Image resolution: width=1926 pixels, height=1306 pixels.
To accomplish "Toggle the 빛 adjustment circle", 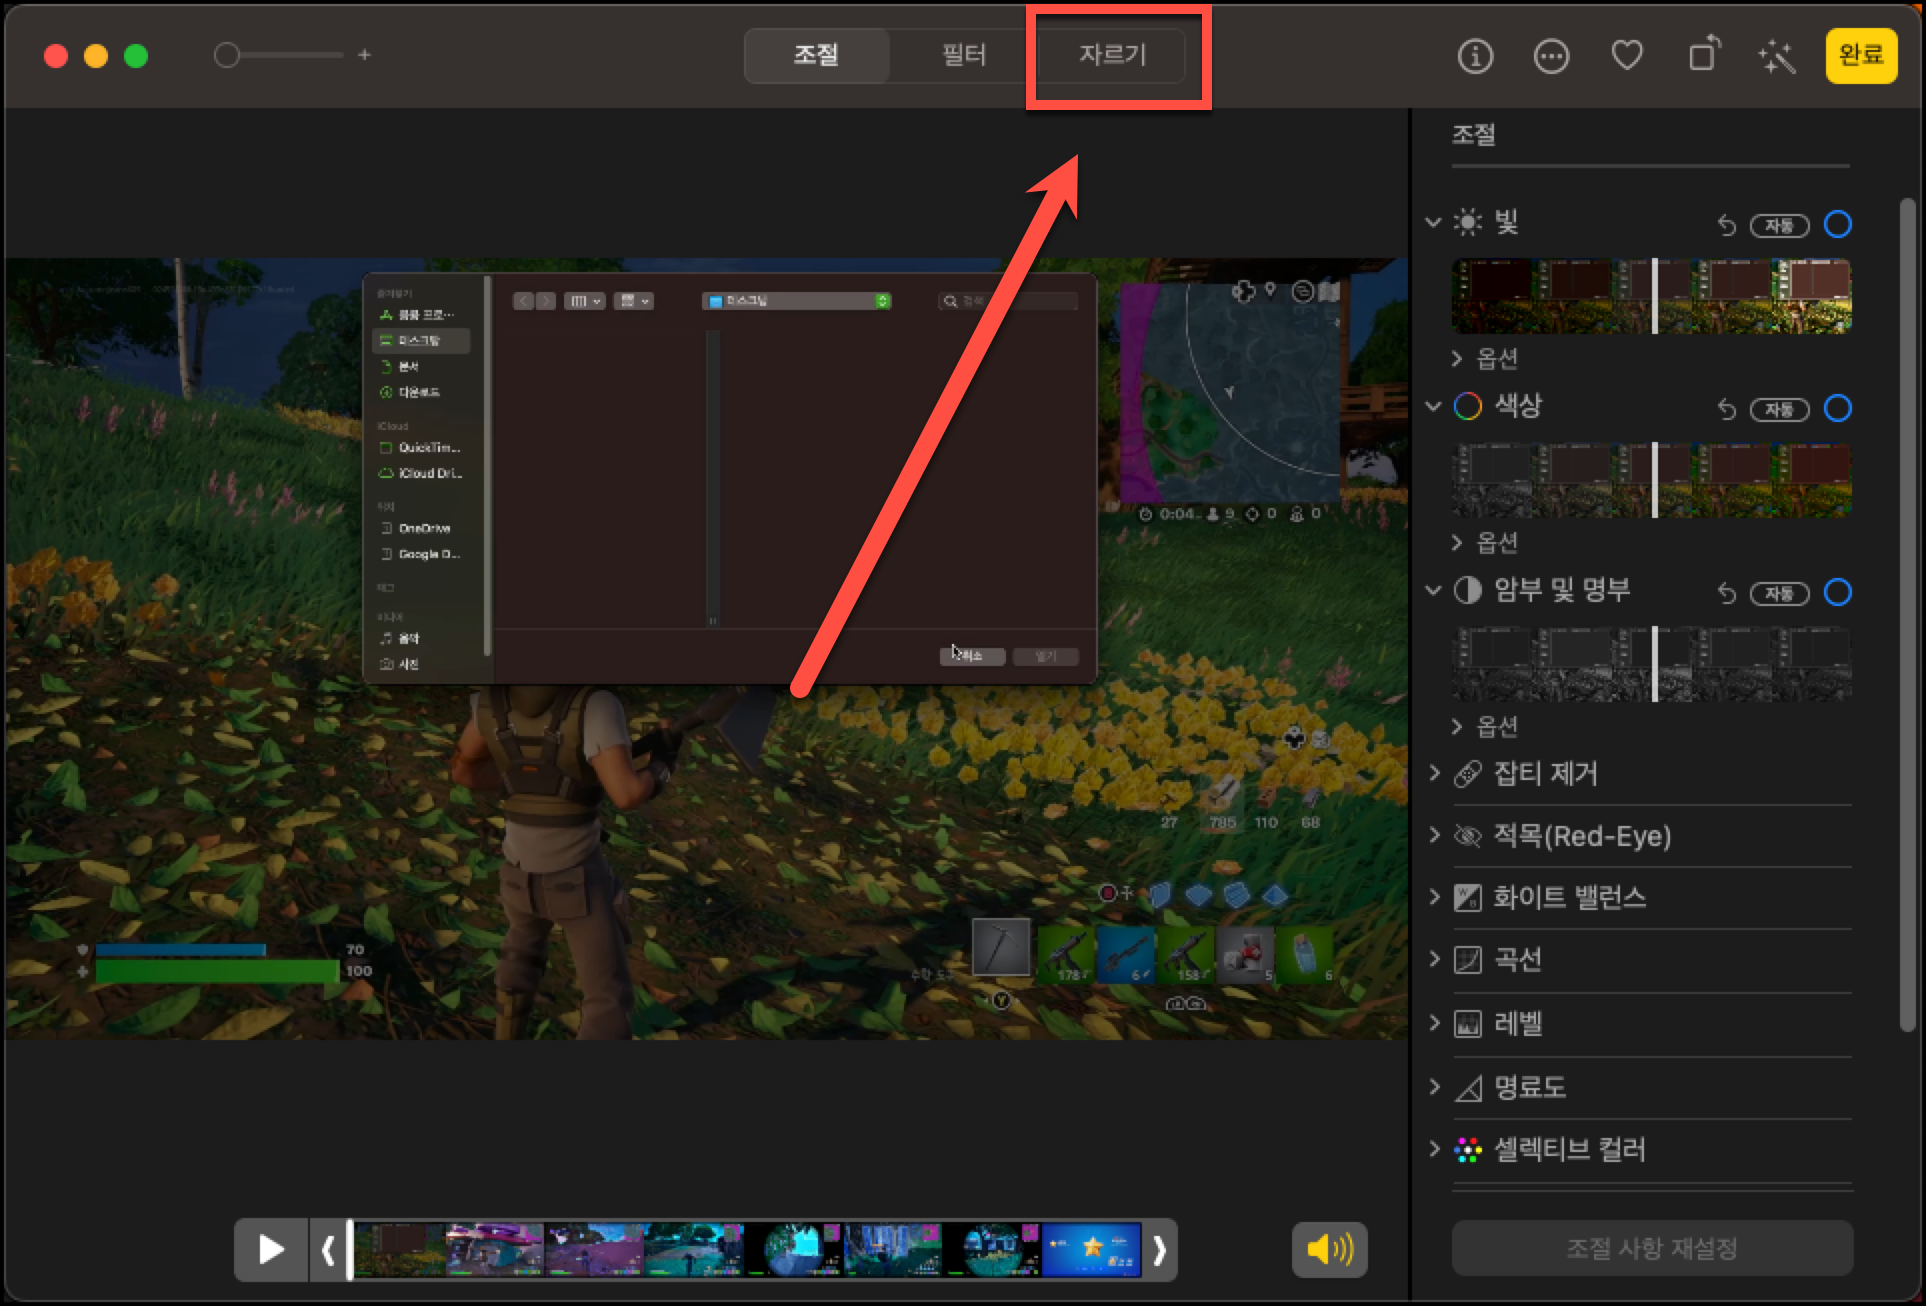I will (x=1837, y=224).
